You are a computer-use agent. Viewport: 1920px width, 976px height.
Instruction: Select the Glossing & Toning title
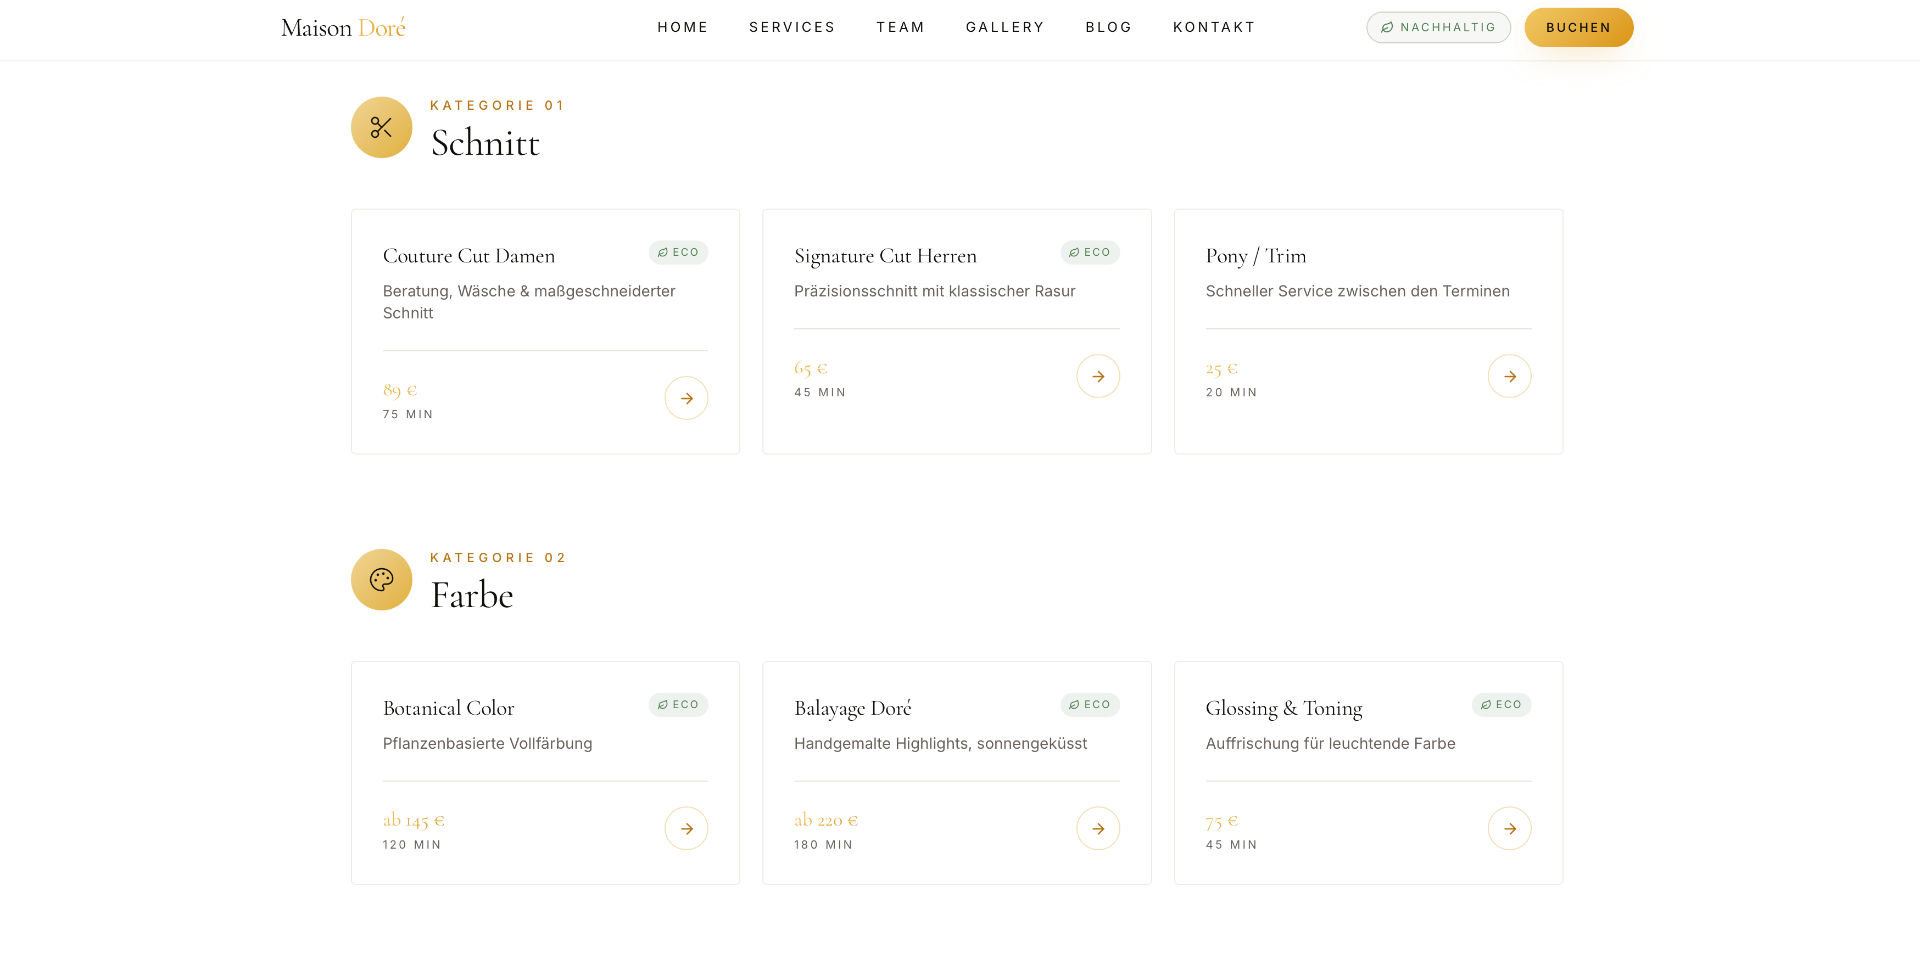click(1284, 708)
